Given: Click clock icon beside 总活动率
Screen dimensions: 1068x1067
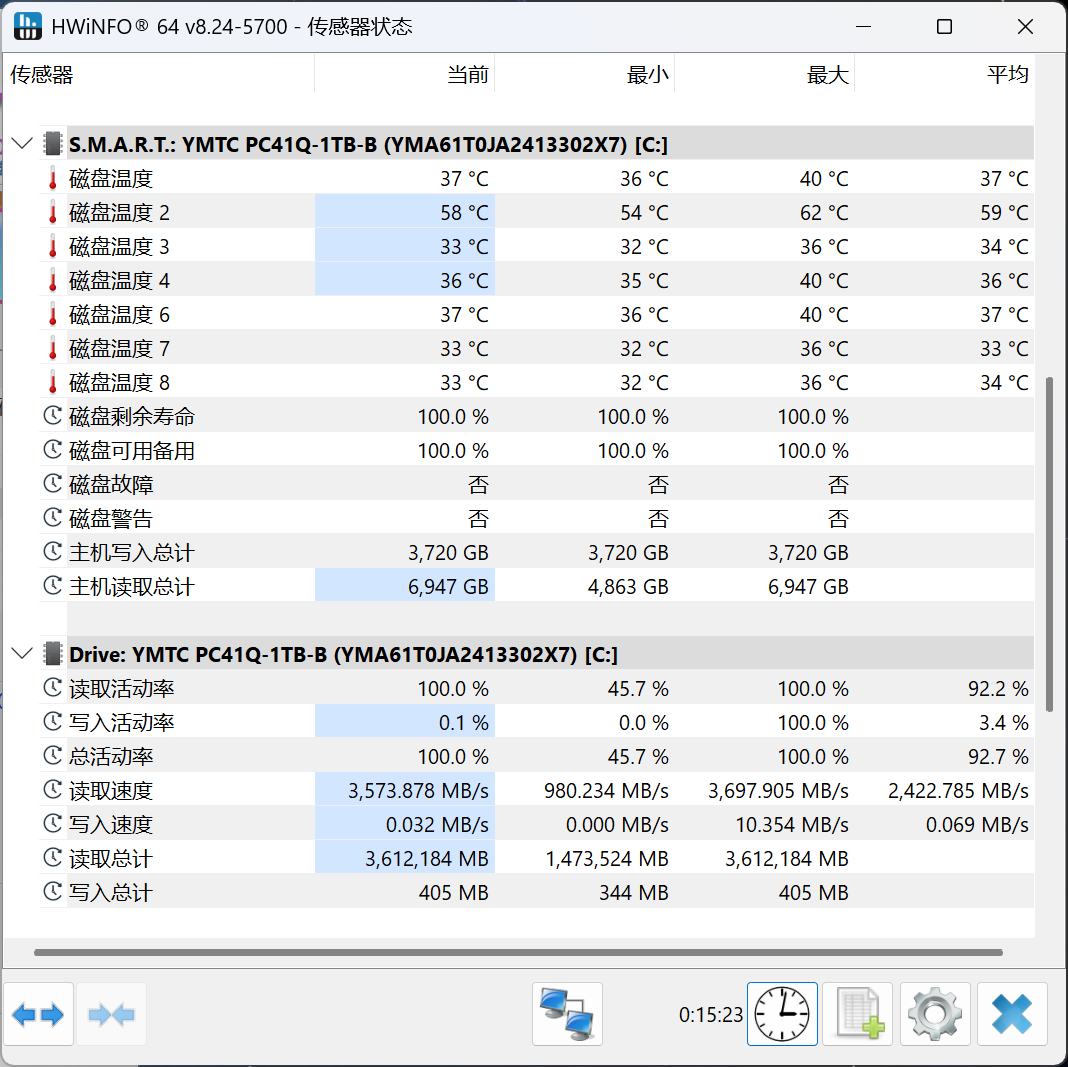Looking at the screenshot, I should (52, 756).
